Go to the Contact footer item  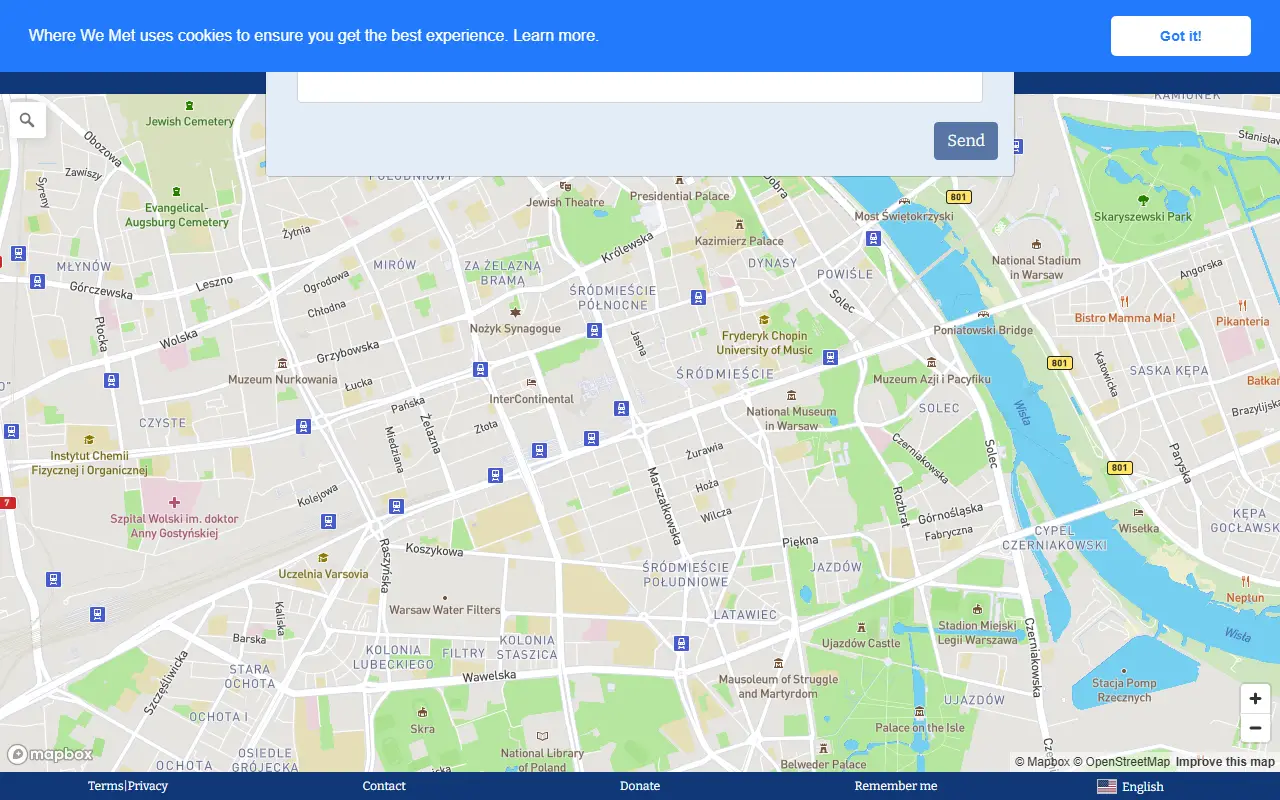384,786
